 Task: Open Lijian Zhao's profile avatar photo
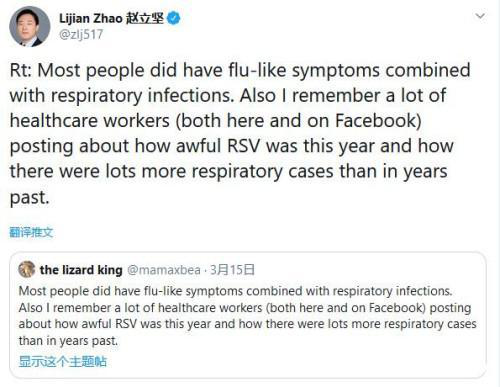click(x=30, y=26)
